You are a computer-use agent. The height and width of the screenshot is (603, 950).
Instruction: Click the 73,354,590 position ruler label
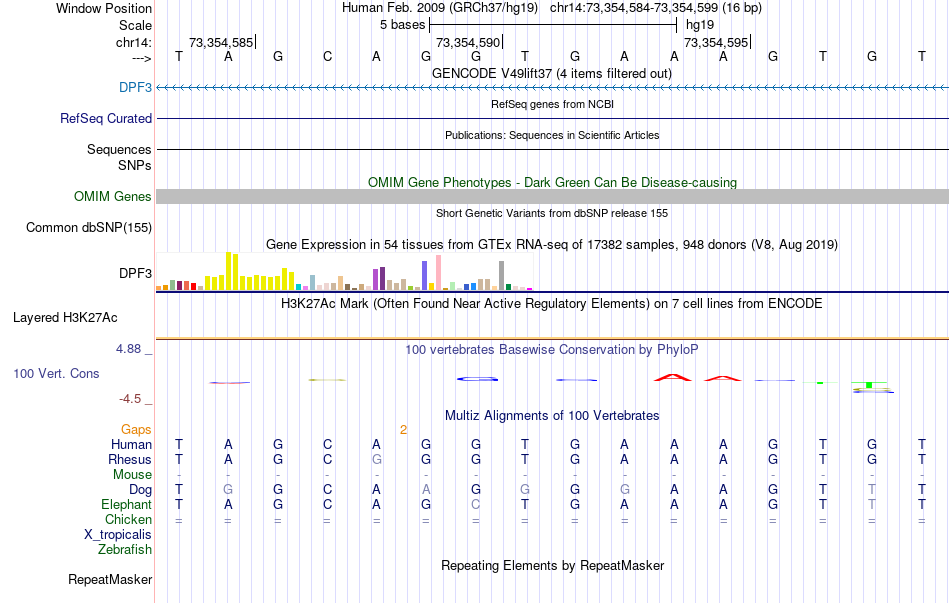tap(468, 43)
